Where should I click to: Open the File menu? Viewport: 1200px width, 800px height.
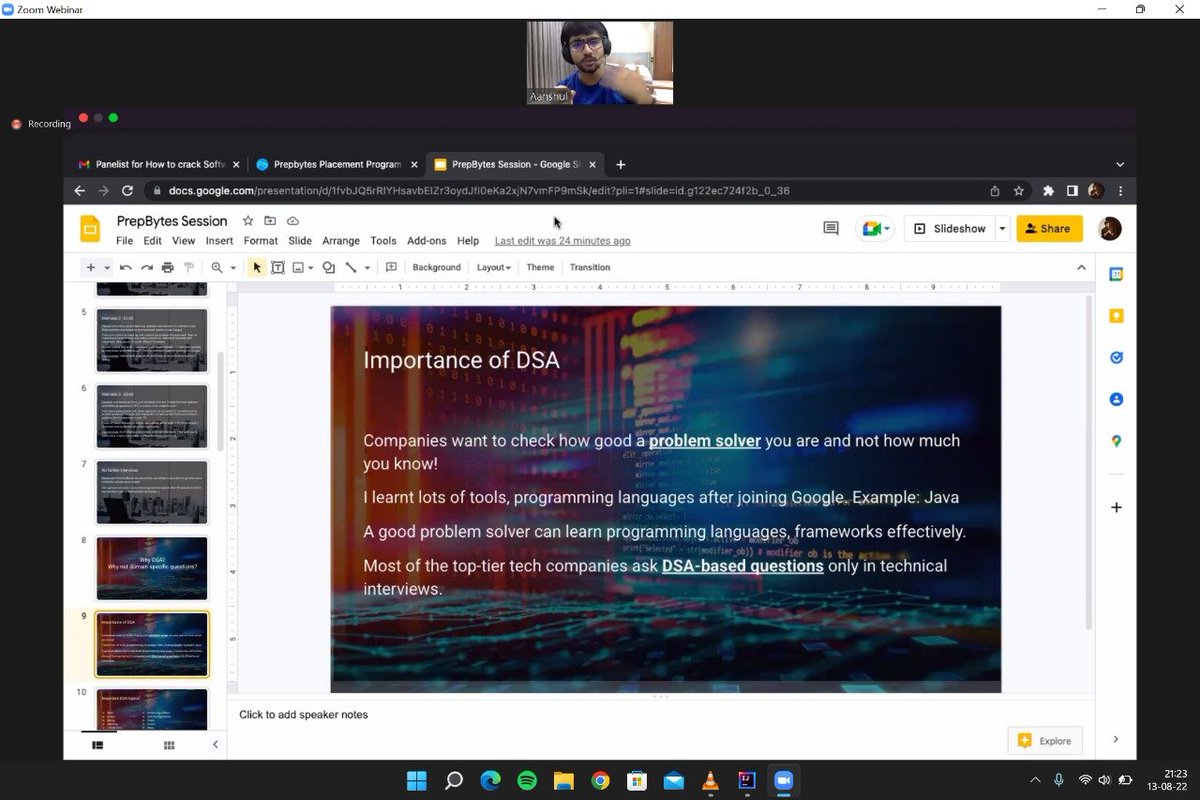[x=124, y=241]
